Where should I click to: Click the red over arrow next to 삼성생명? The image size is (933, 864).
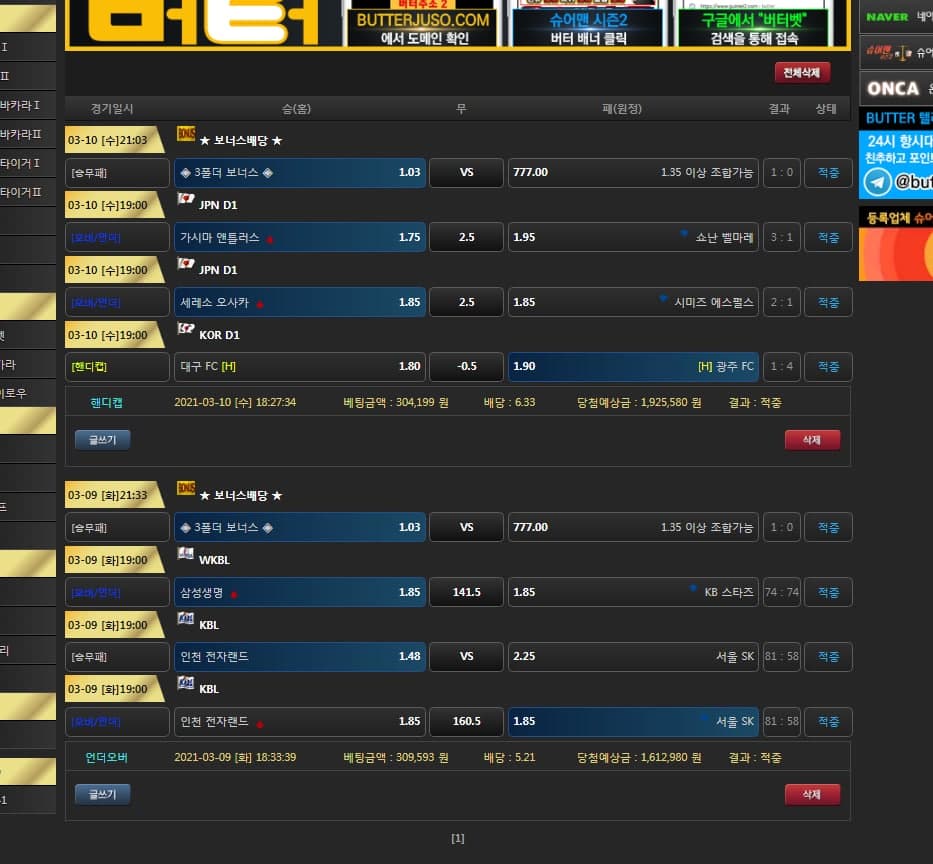[234, 595]
